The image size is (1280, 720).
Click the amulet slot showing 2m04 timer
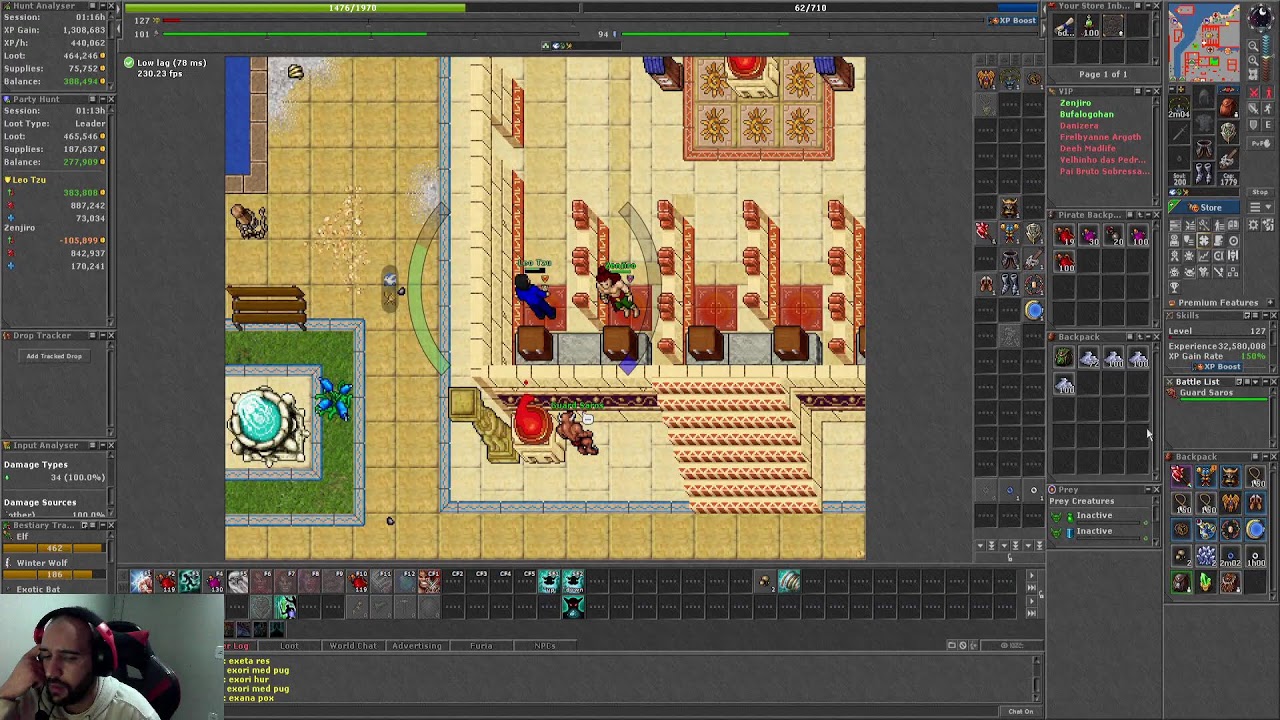tap(1179, 106)
